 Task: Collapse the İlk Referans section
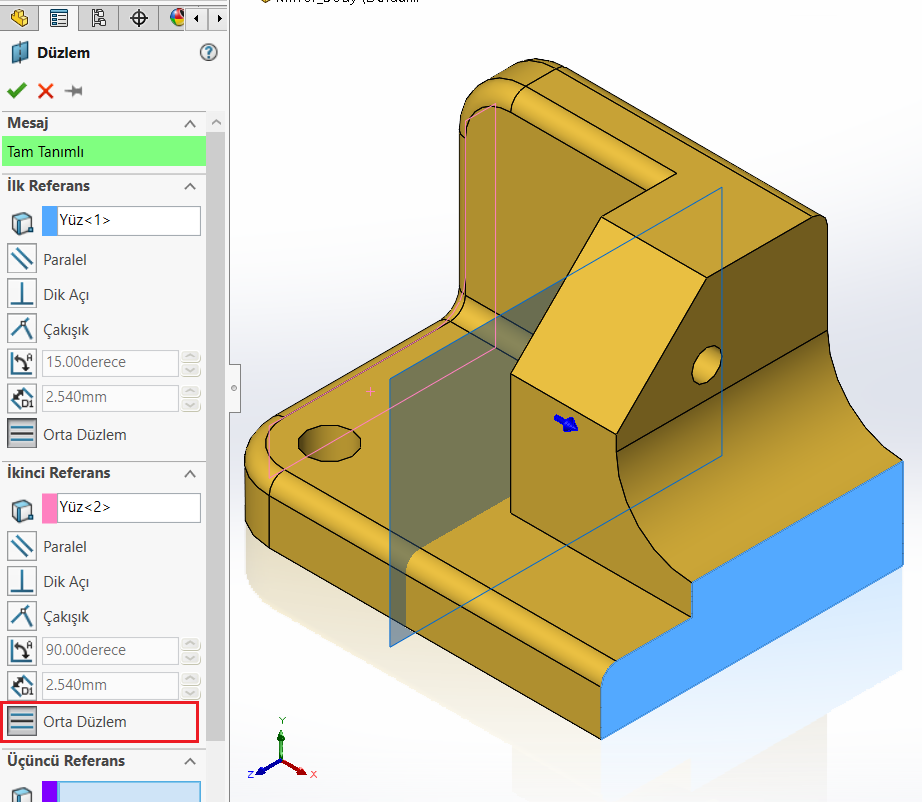pyautogui.click(x=190, y=186)
